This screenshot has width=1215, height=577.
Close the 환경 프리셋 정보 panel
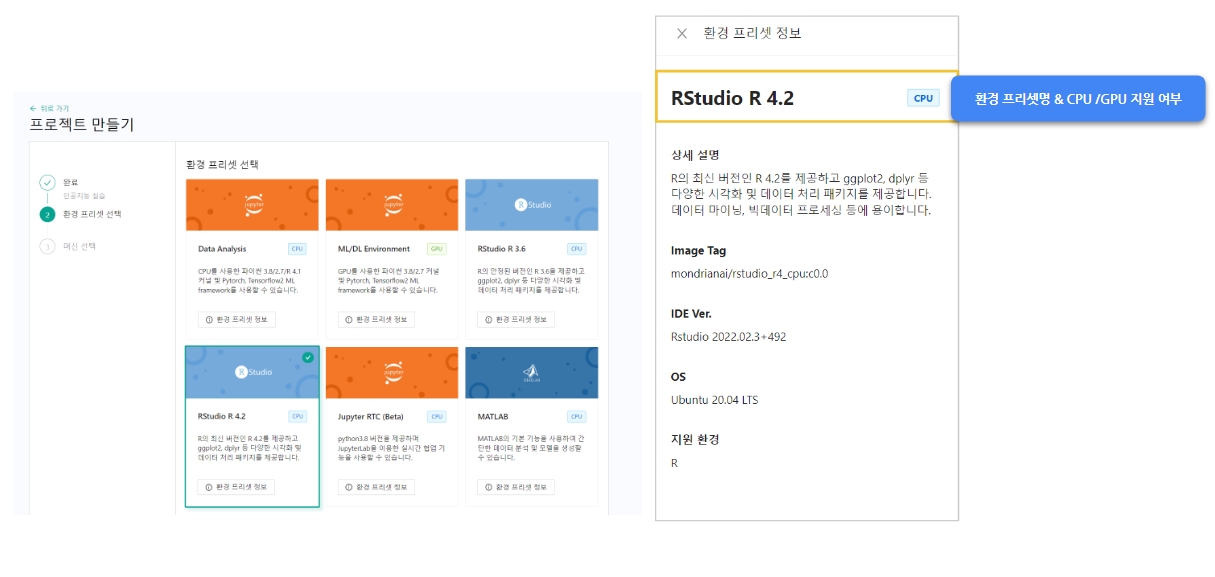[682, 33]
